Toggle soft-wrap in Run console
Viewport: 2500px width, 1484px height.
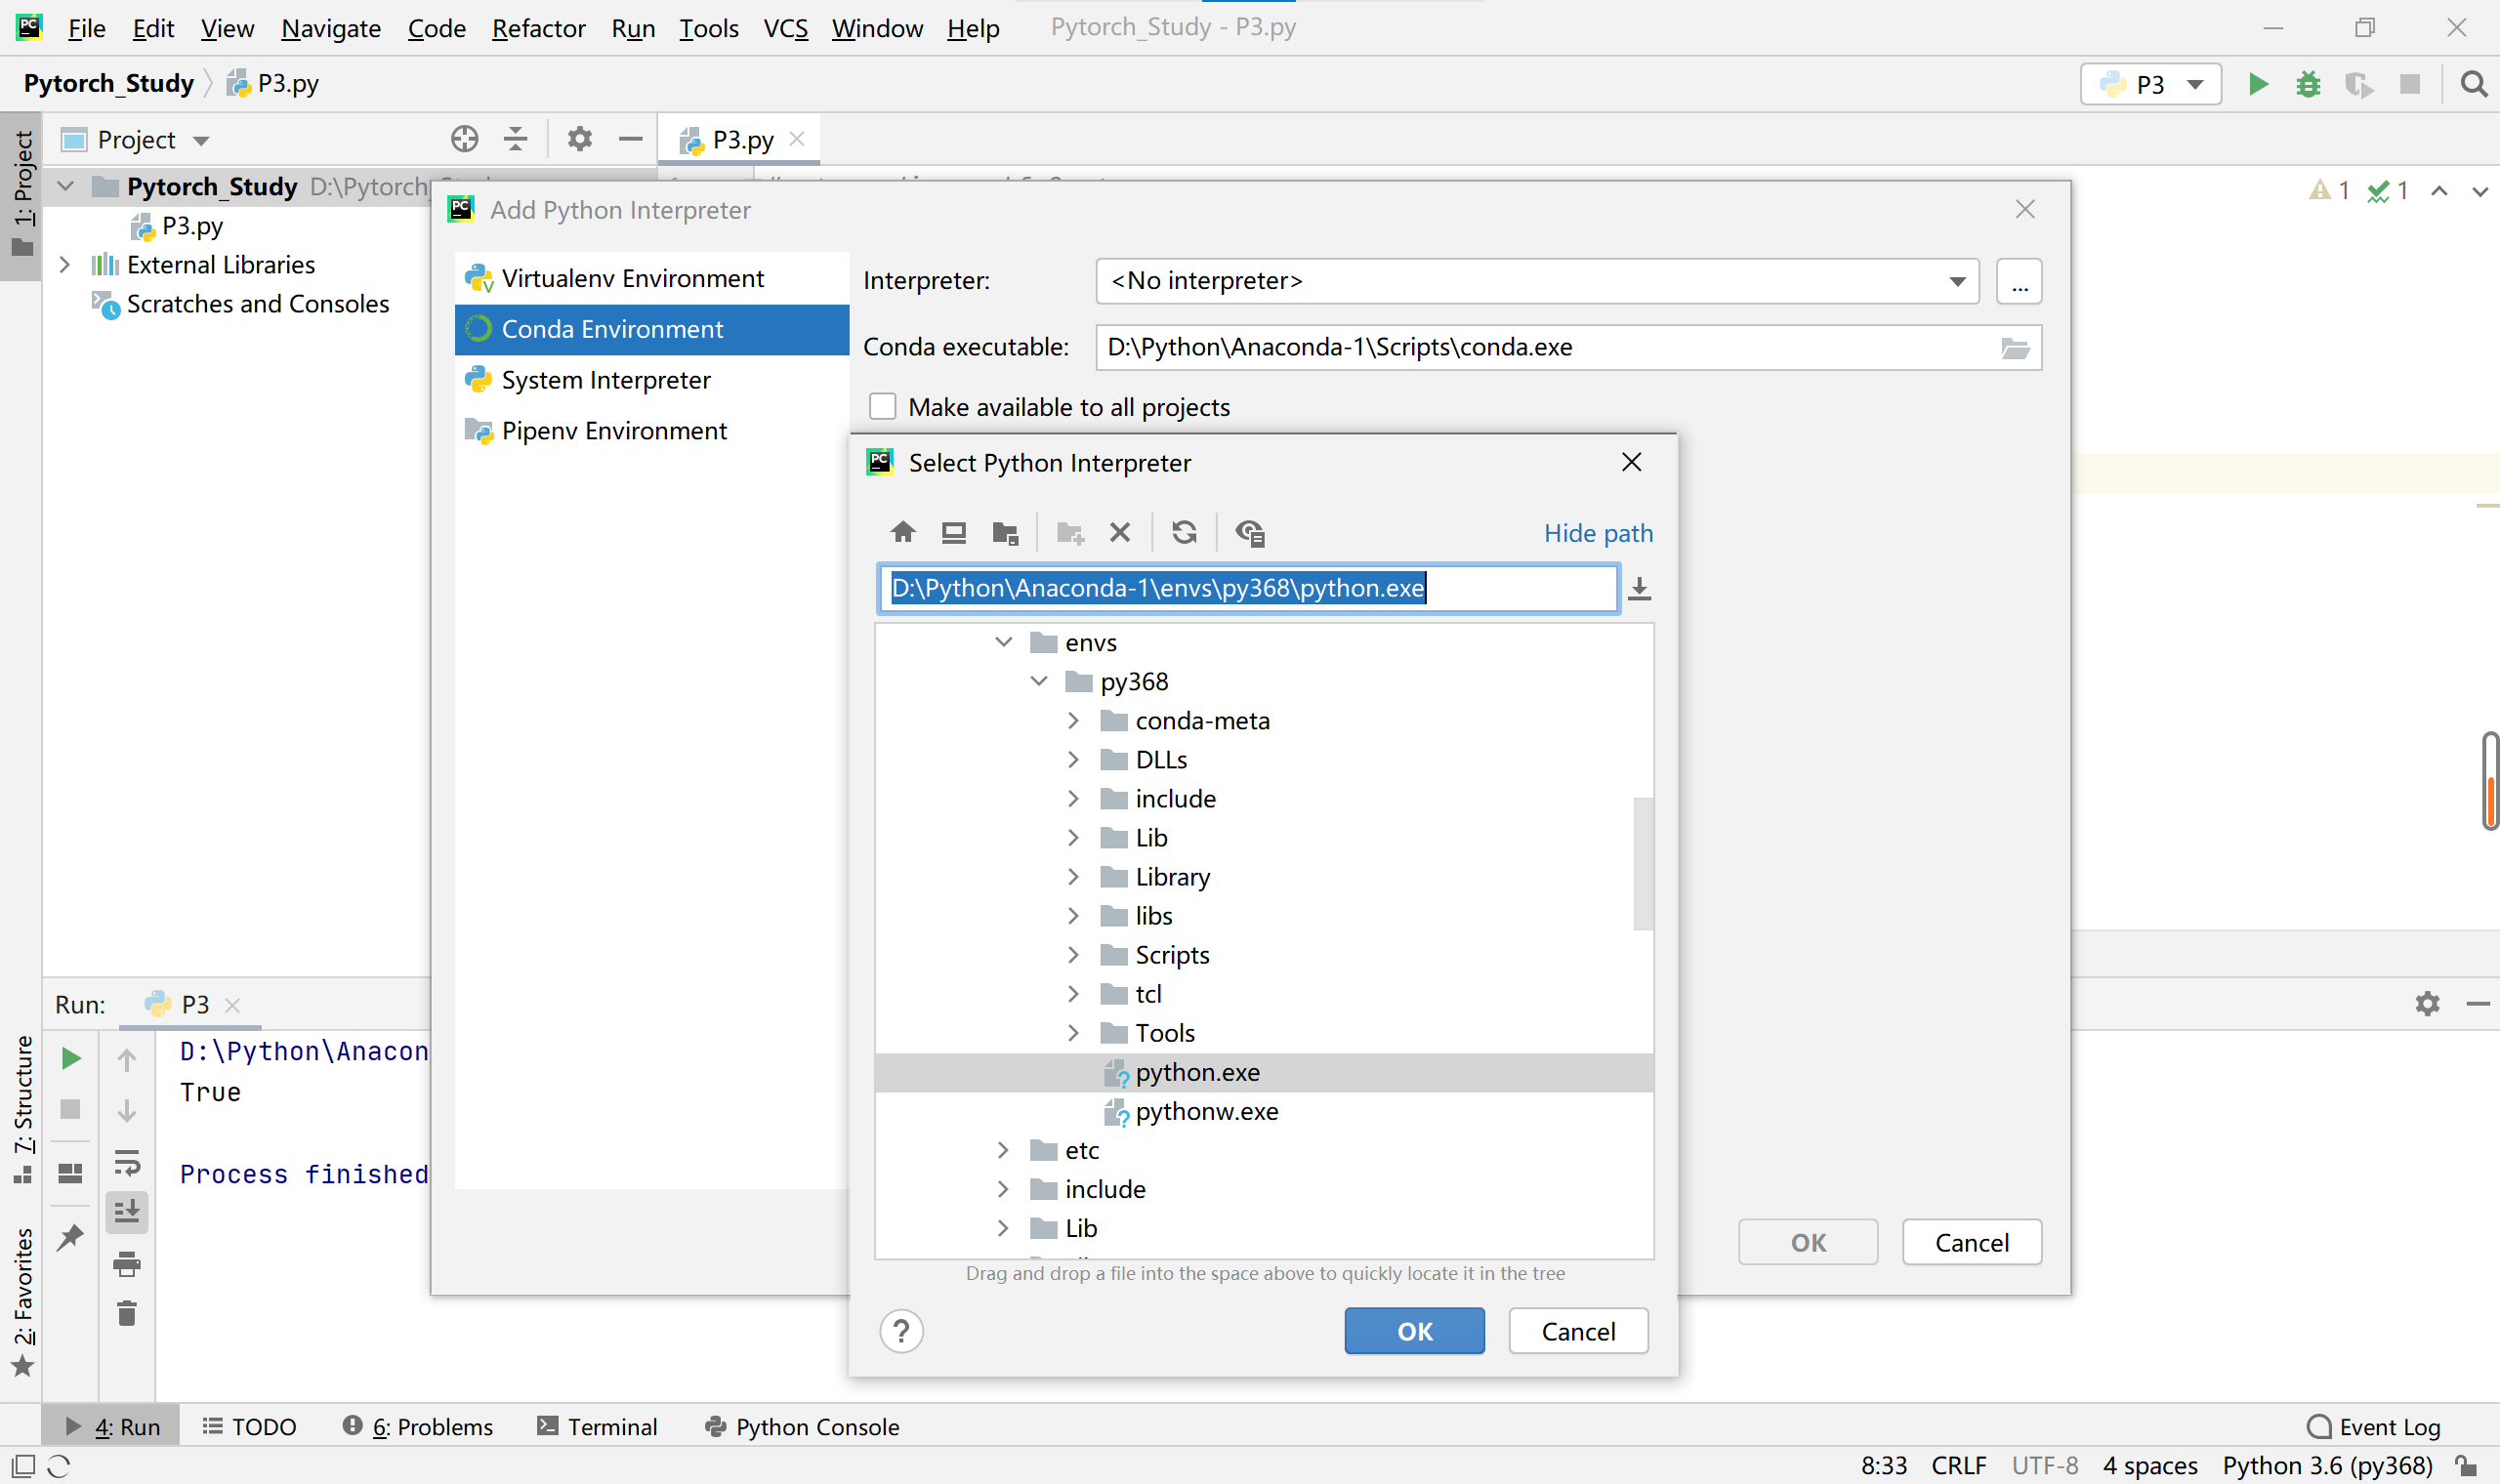127,1162
